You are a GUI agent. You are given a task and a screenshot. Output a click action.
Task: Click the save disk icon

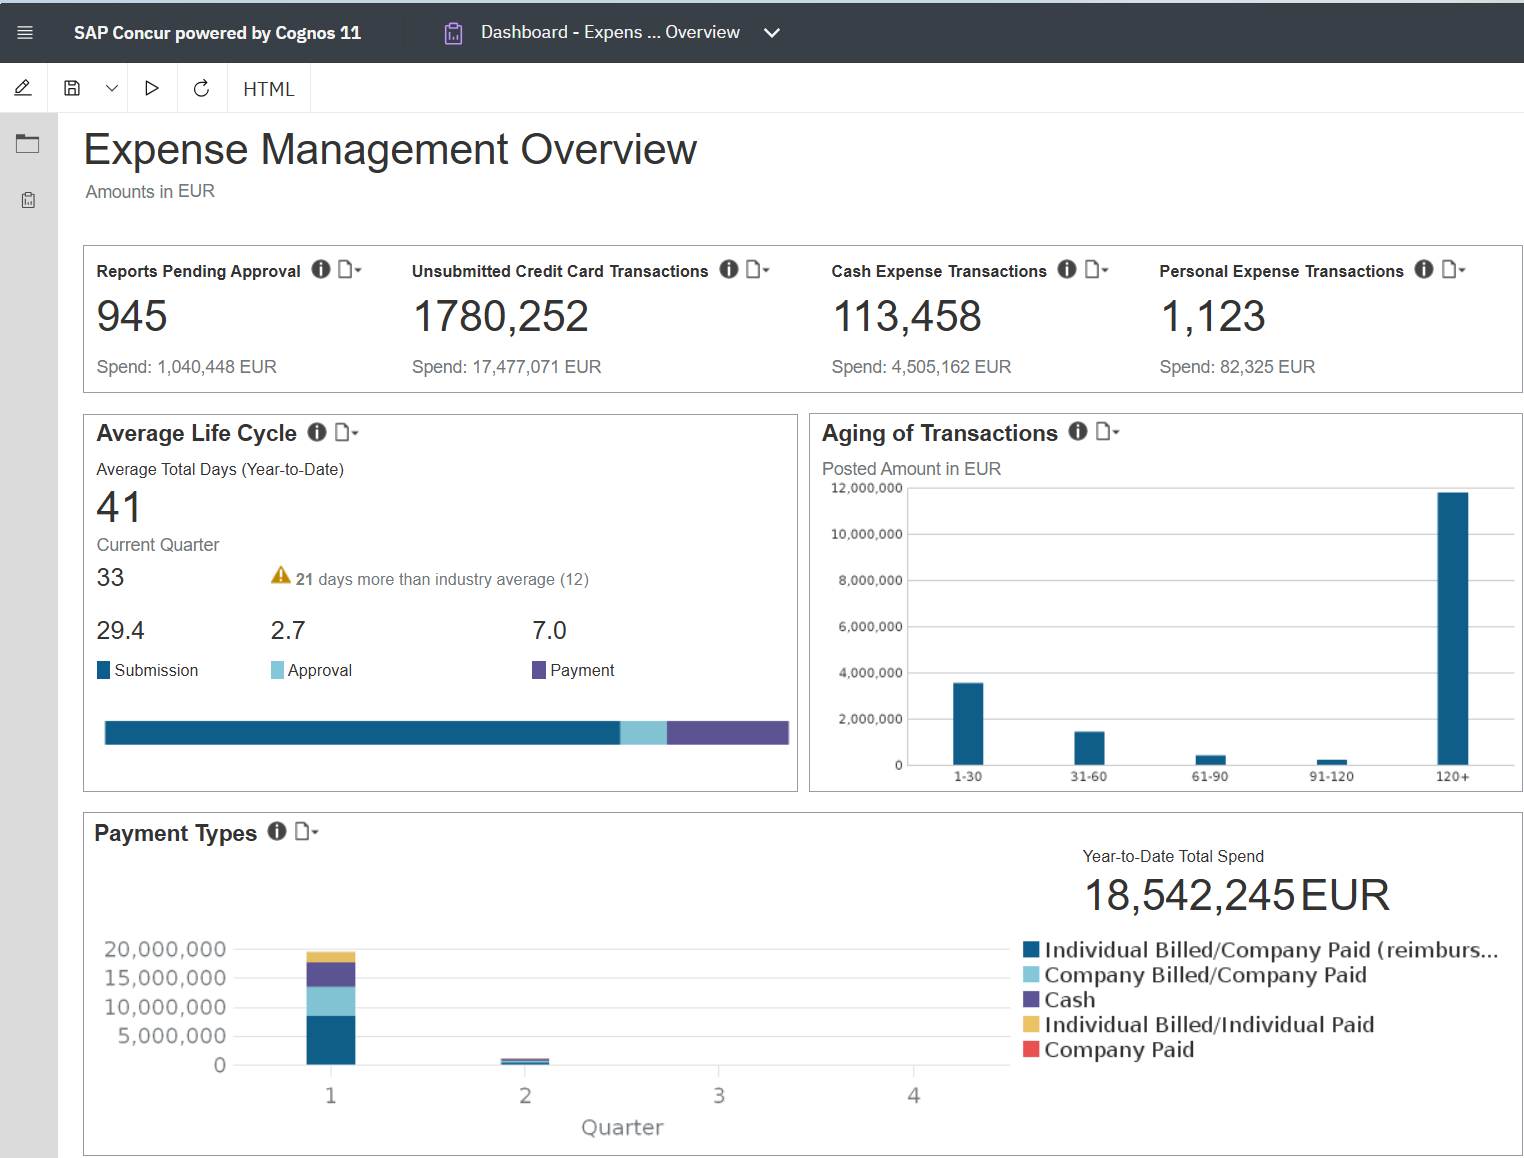point(72,88)
